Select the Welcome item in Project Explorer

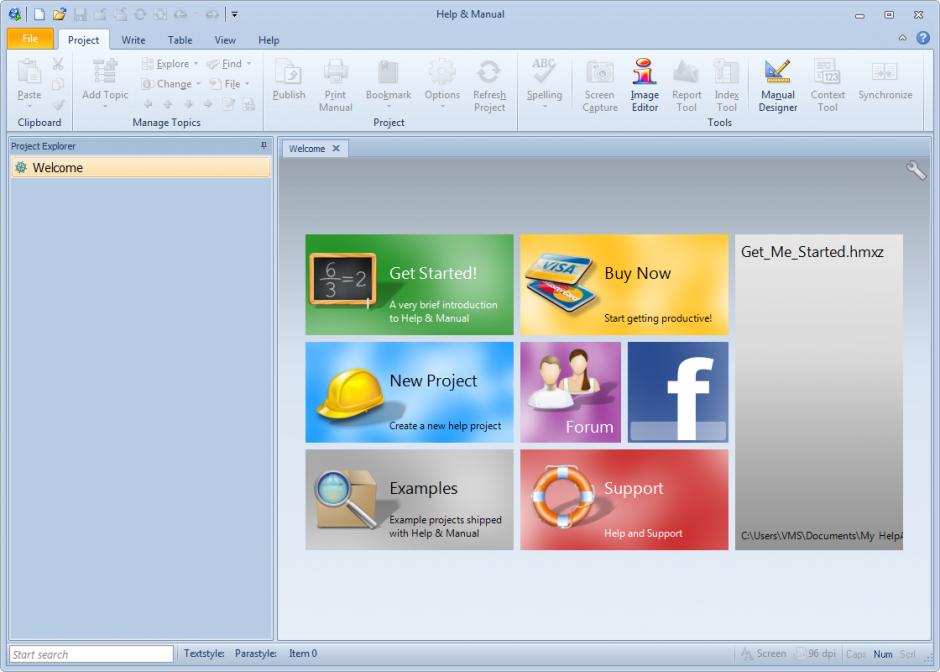pyautogui.click(x=140, y=168)
